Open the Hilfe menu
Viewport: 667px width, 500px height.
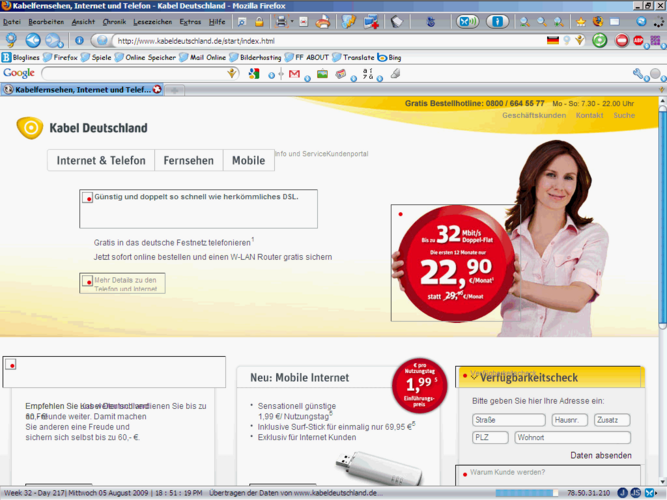(x=217, y=22)
